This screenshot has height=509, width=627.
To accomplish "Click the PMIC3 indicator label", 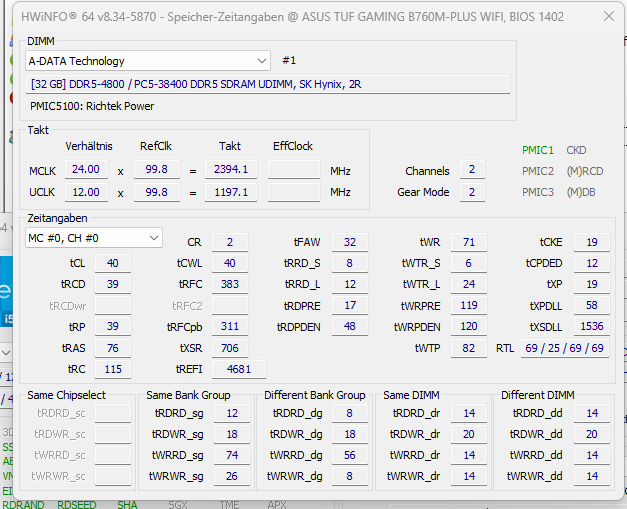I will [537, 192].
